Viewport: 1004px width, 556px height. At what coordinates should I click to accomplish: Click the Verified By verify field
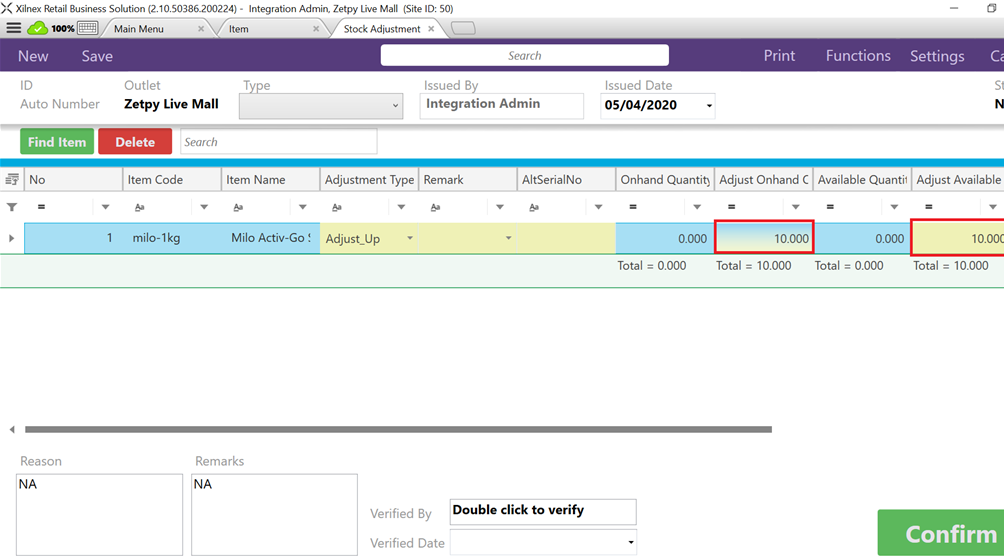pos(543,511)
